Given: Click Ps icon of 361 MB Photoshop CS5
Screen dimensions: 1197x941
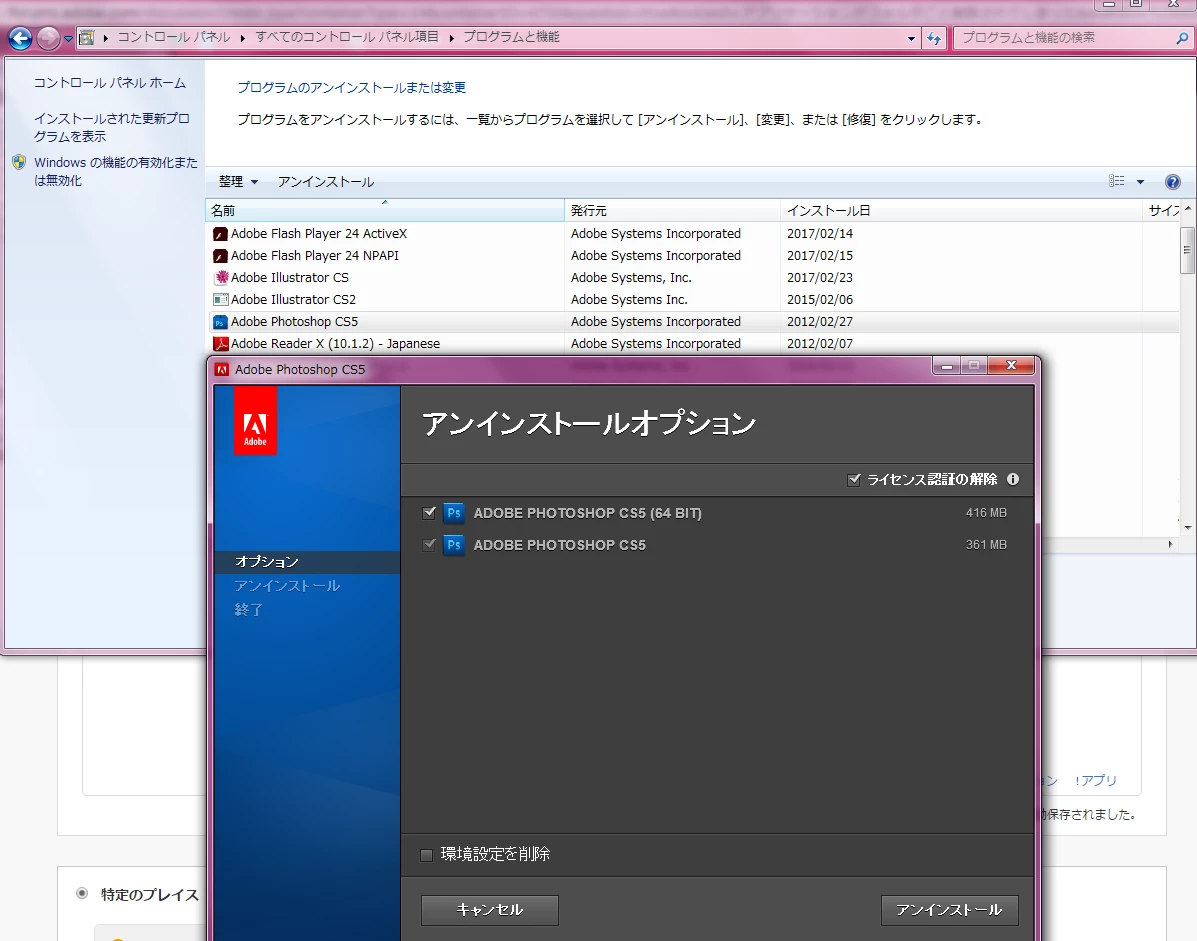Looking at the screenshot, I should [x=454, y=545].
